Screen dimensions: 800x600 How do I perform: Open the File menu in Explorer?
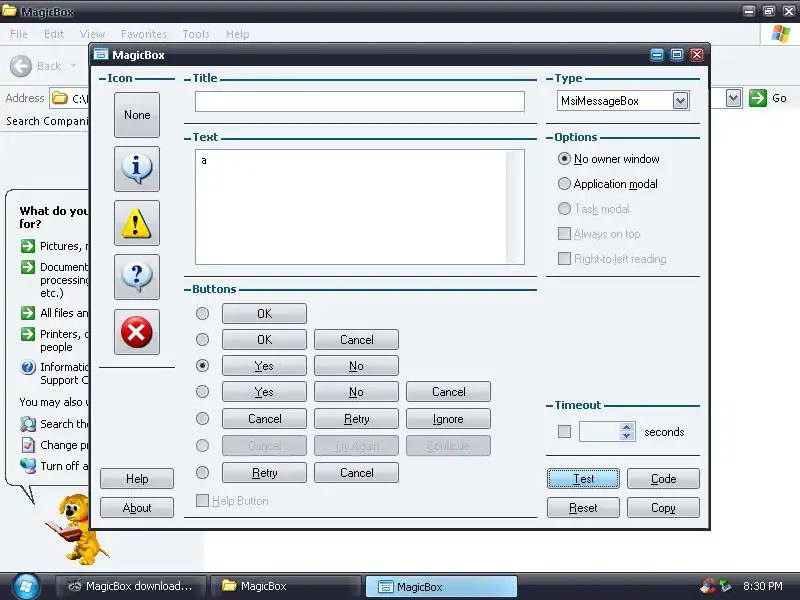coord(19,34)
